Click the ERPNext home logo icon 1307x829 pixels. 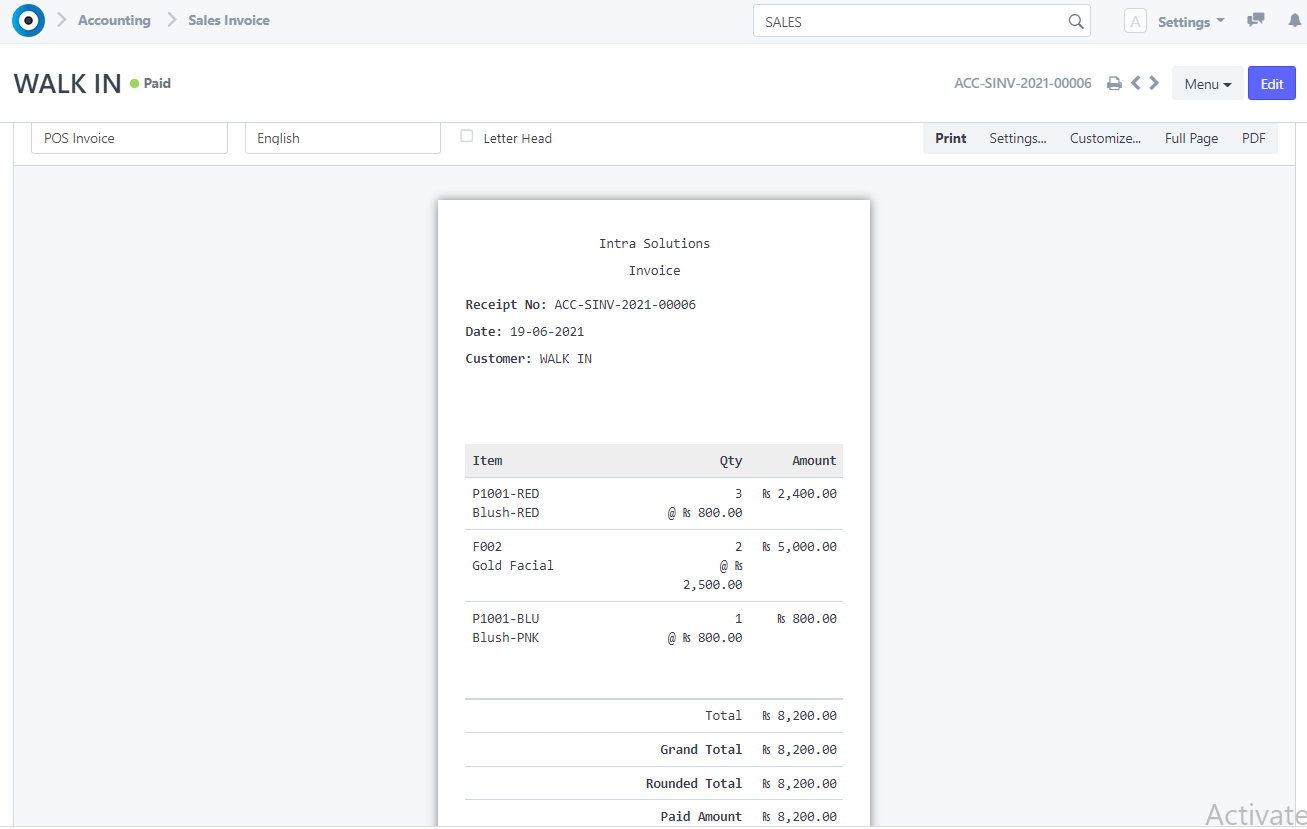pyautogui.click(x=28, y=20)
